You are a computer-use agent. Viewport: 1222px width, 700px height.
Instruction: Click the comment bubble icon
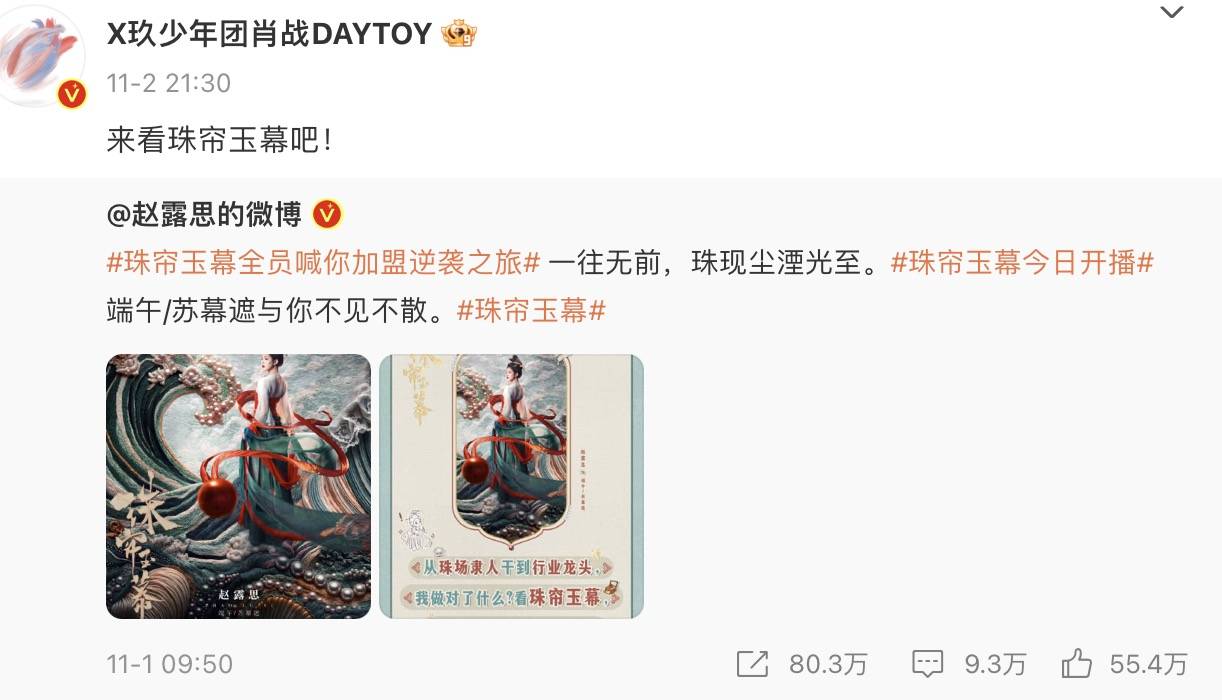coord(928,663)
